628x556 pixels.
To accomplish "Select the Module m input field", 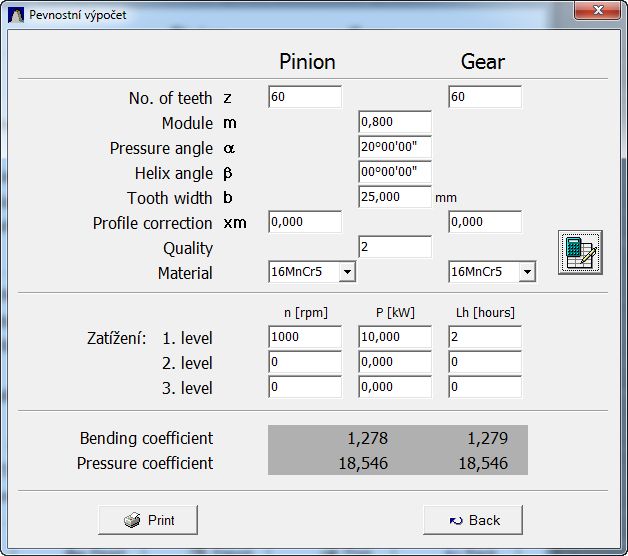I will point(395,122).
